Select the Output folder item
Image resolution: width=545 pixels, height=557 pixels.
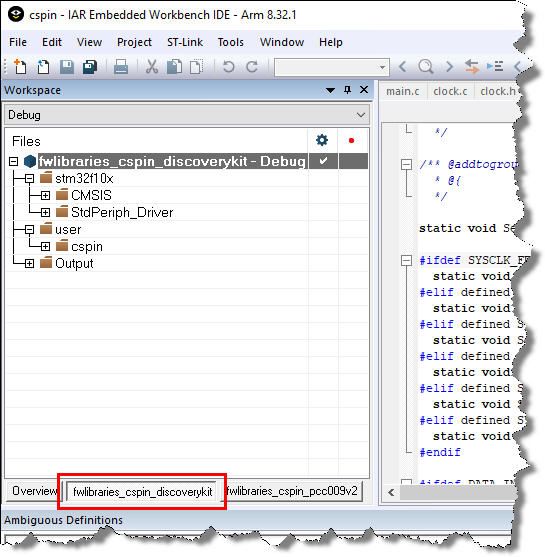point(74,264)
